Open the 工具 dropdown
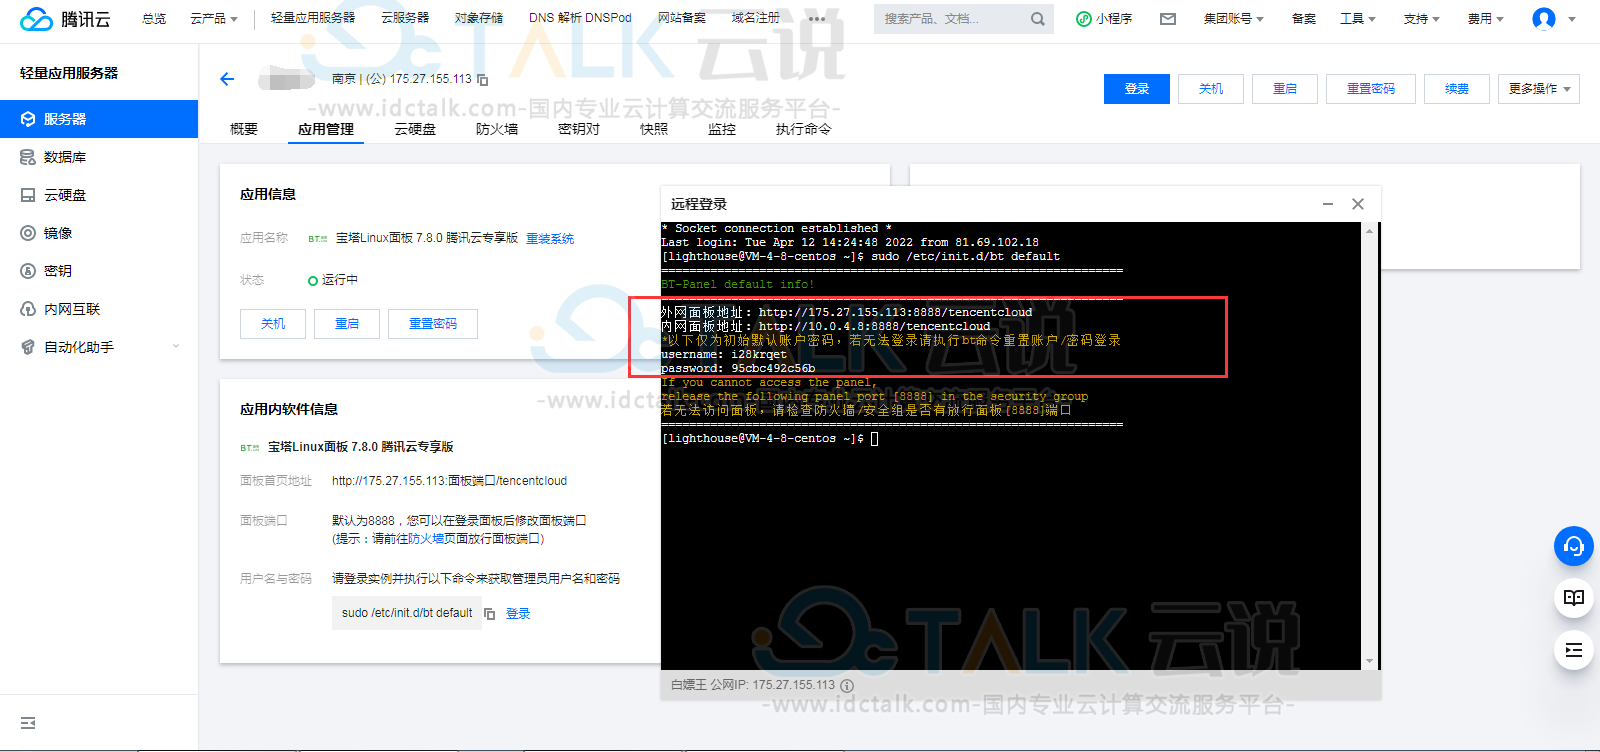 [x=1358, y=19]
